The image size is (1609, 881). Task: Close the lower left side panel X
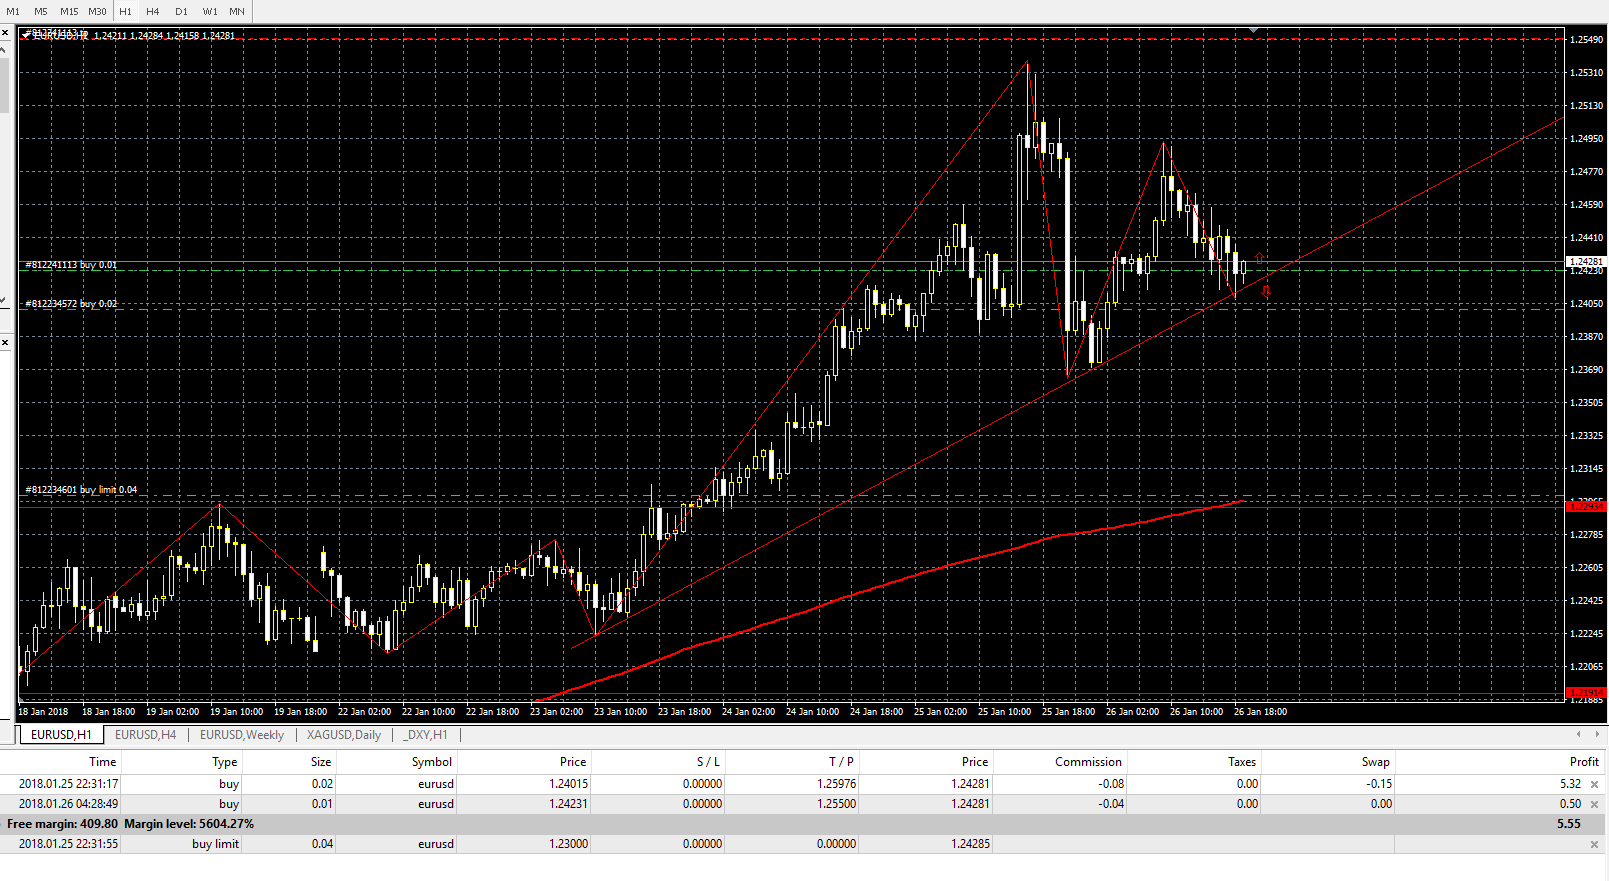pos(5,343)
